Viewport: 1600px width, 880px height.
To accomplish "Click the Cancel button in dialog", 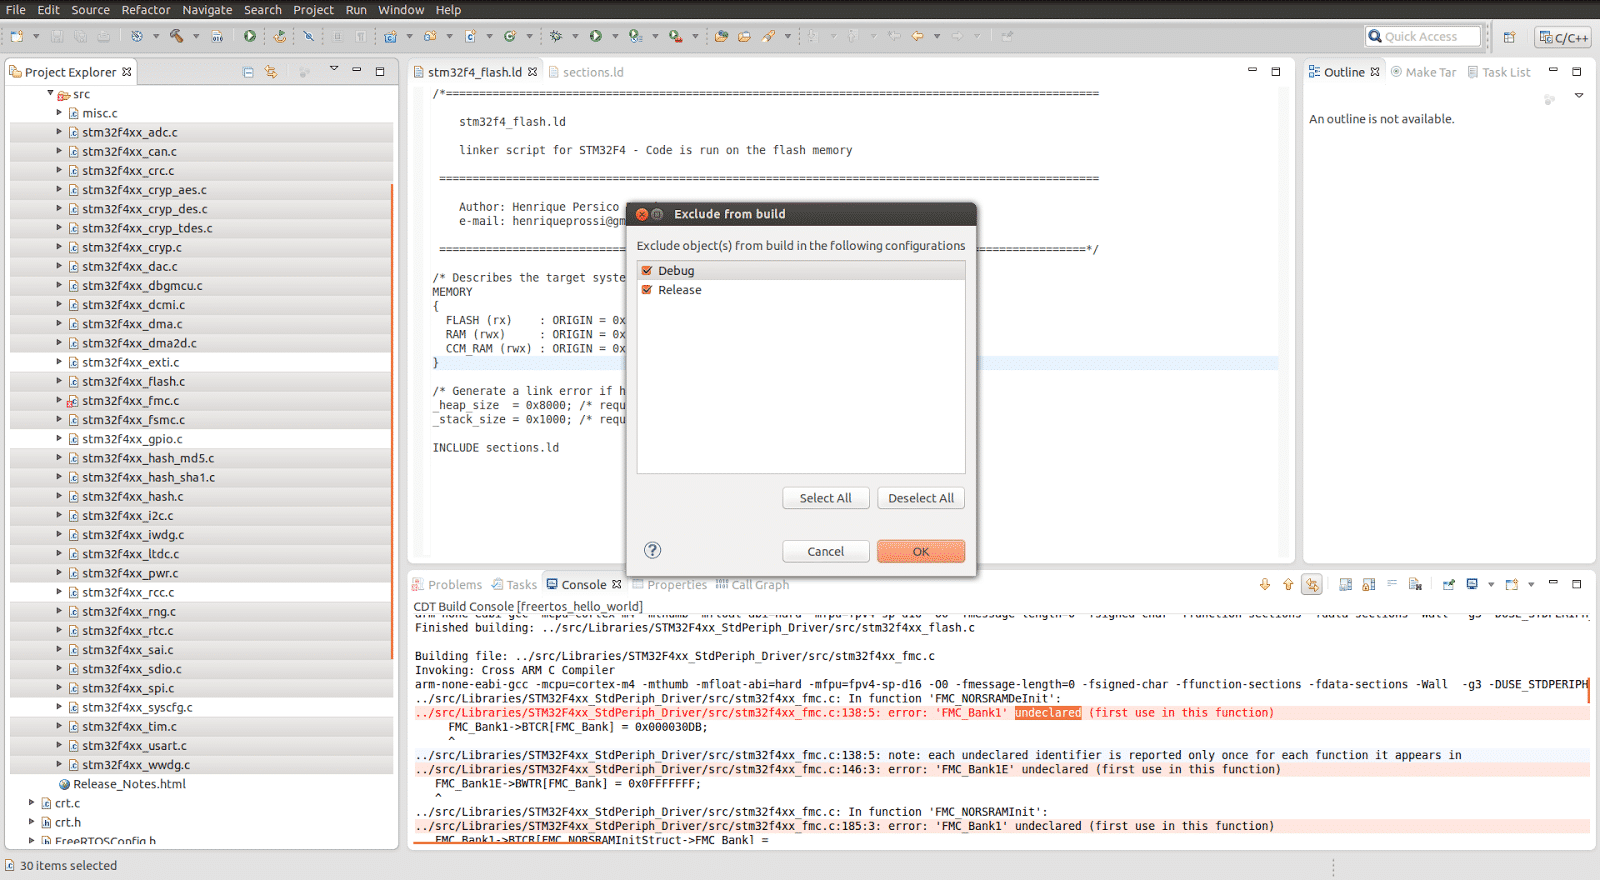I will (x=826, y=551).
